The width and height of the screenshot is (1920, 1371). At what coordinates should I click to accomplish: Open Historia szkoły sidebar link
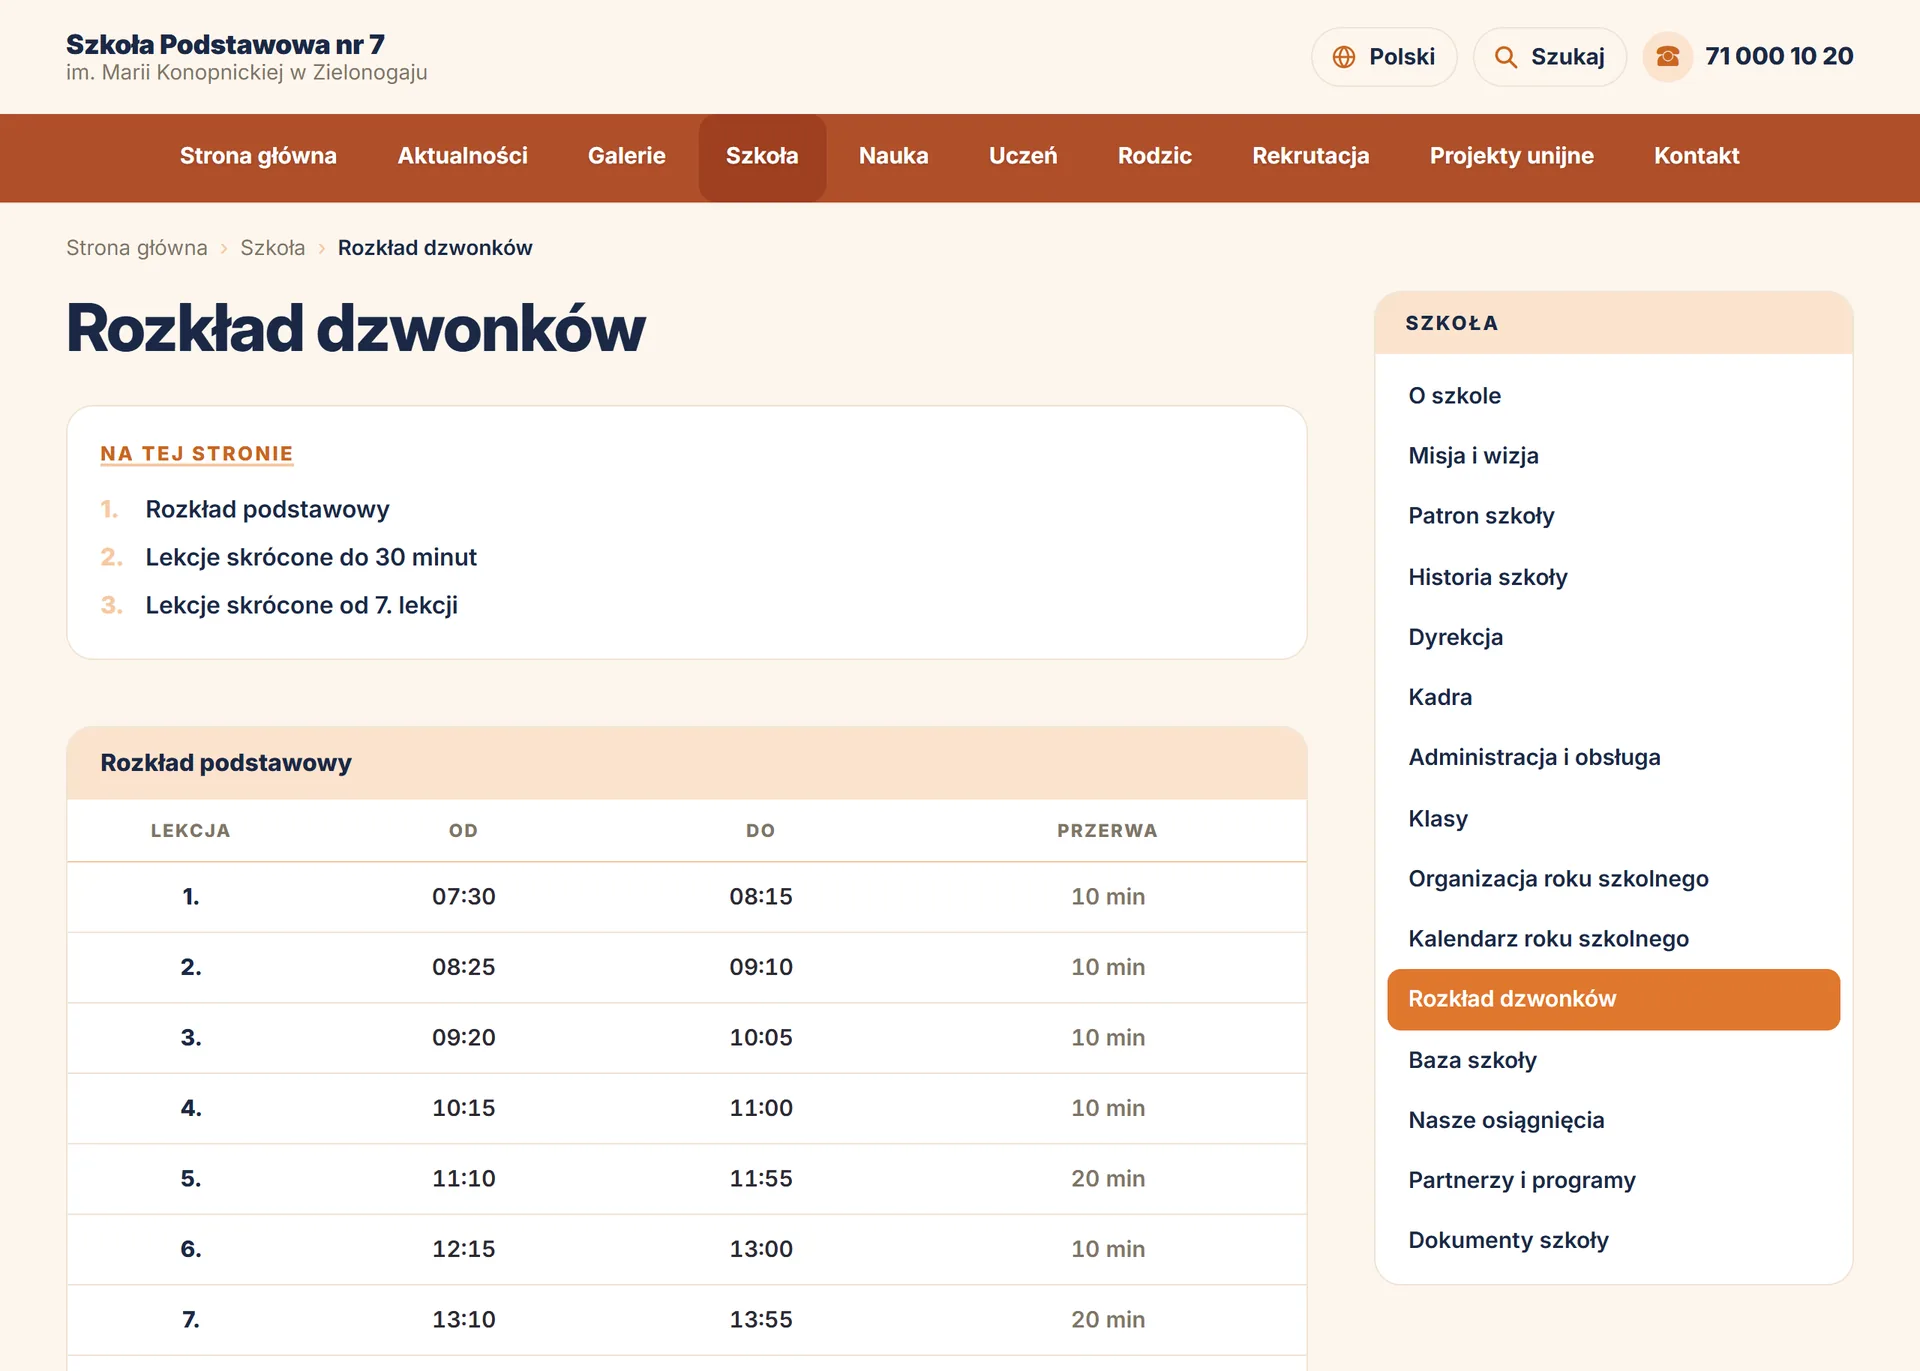(x=1613, y=577)
